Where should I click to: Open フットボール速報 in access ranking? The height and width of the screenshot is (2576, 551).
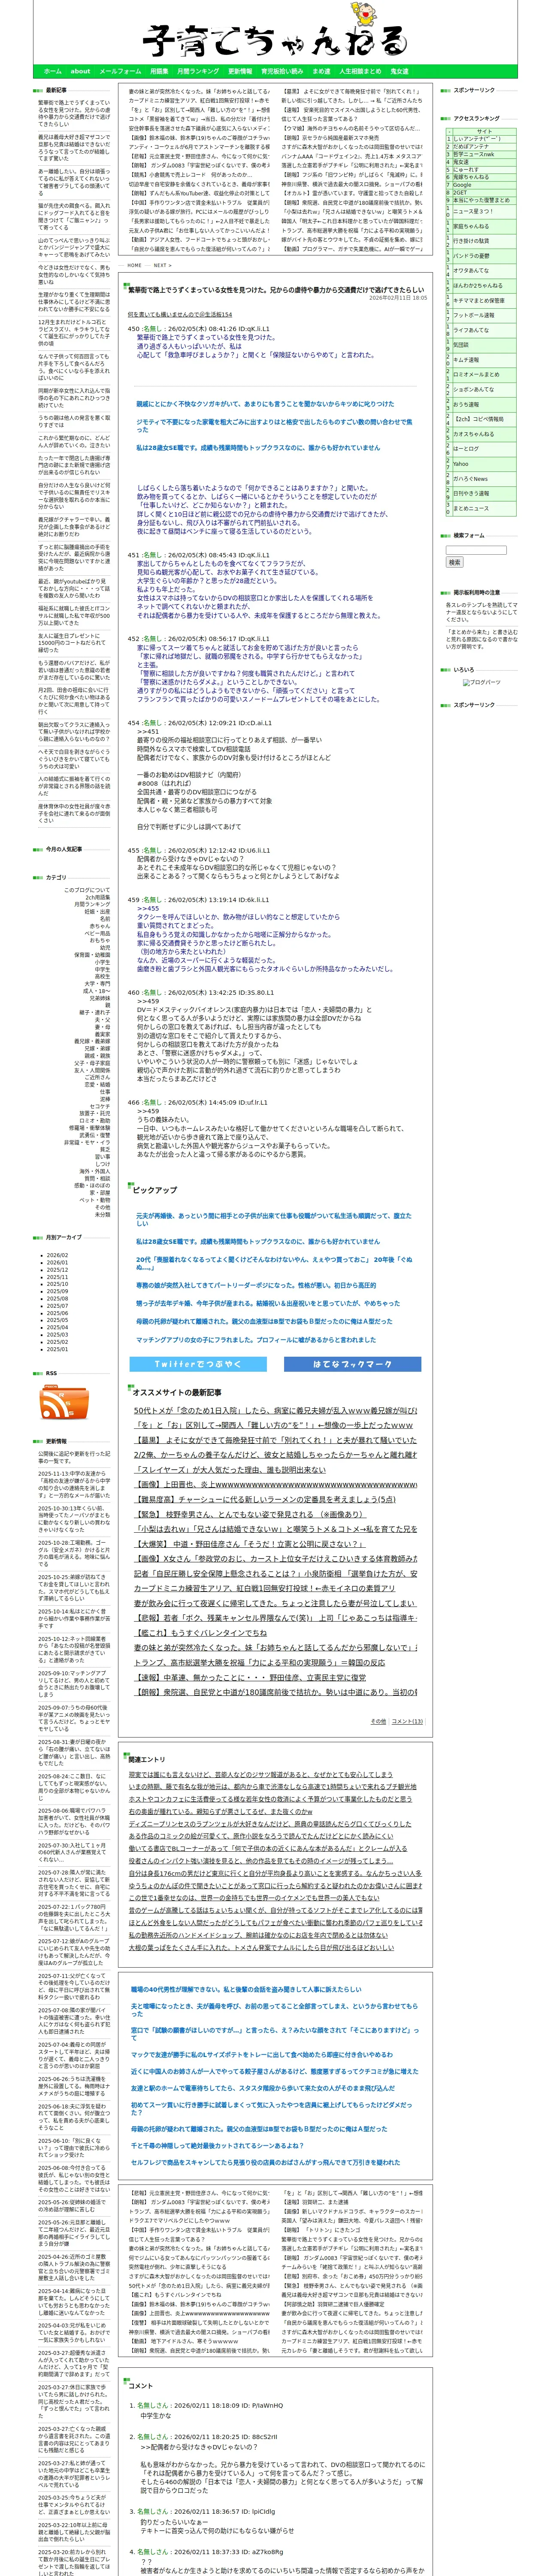click(474, 315)
